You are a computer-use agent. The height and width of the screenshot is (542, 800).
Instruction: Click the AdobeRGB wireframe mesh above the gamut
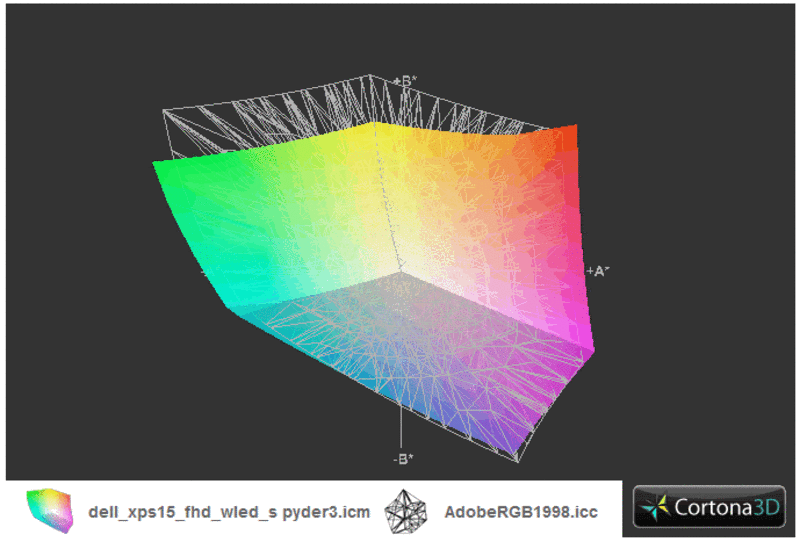(270, 112)
